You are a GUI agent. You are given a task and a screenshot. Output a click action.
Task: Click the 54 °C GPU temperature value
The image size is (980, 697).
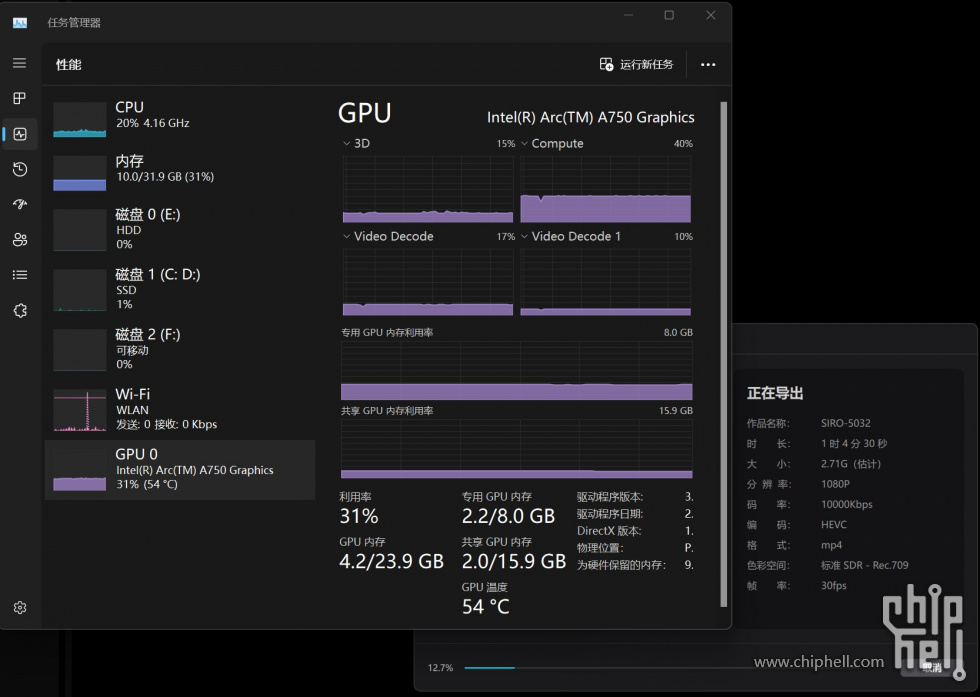[486, 606]
